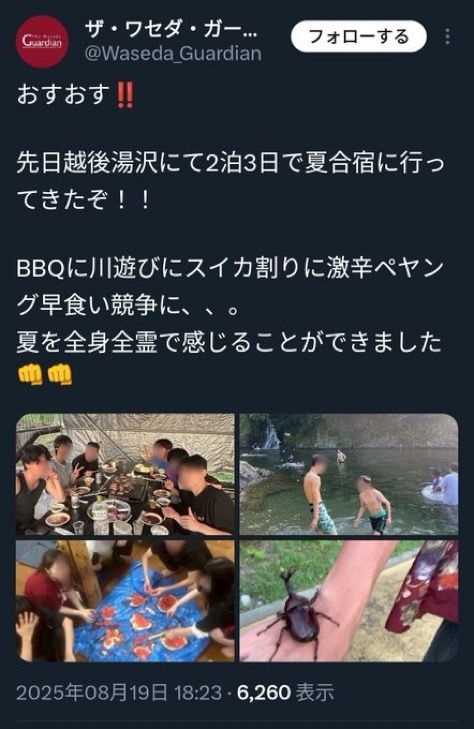Click the yellow fist emojis

(45, 375)
